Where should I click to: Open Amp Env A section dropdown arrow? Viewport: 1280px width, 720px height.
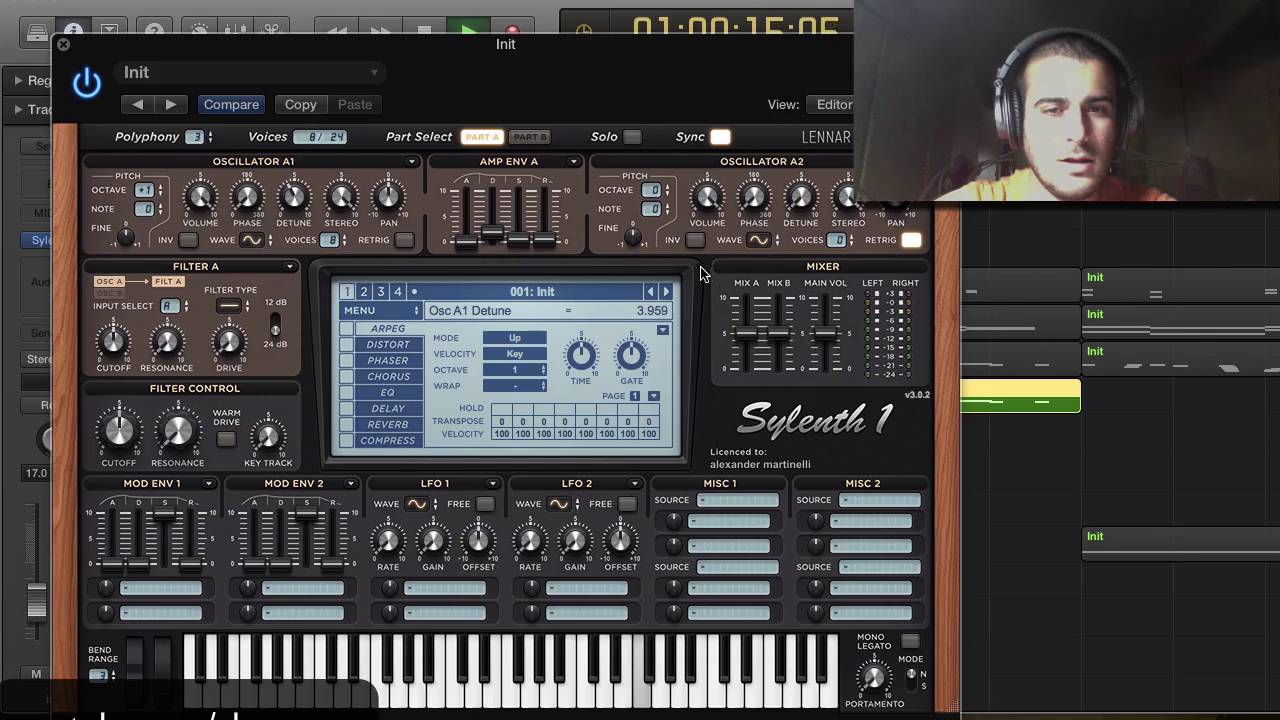click(x=574, y=162)
